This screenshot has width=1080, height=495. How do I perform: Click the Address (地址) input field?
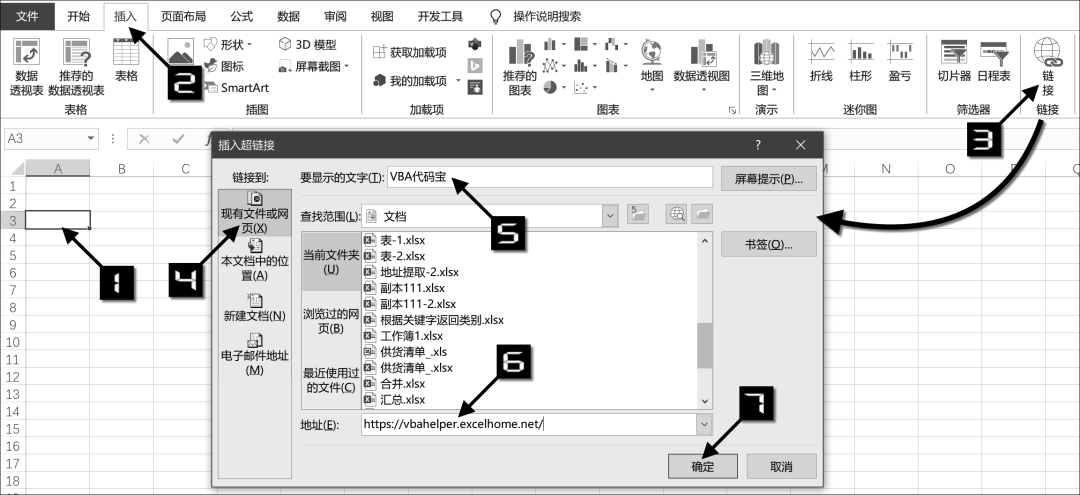528,424
